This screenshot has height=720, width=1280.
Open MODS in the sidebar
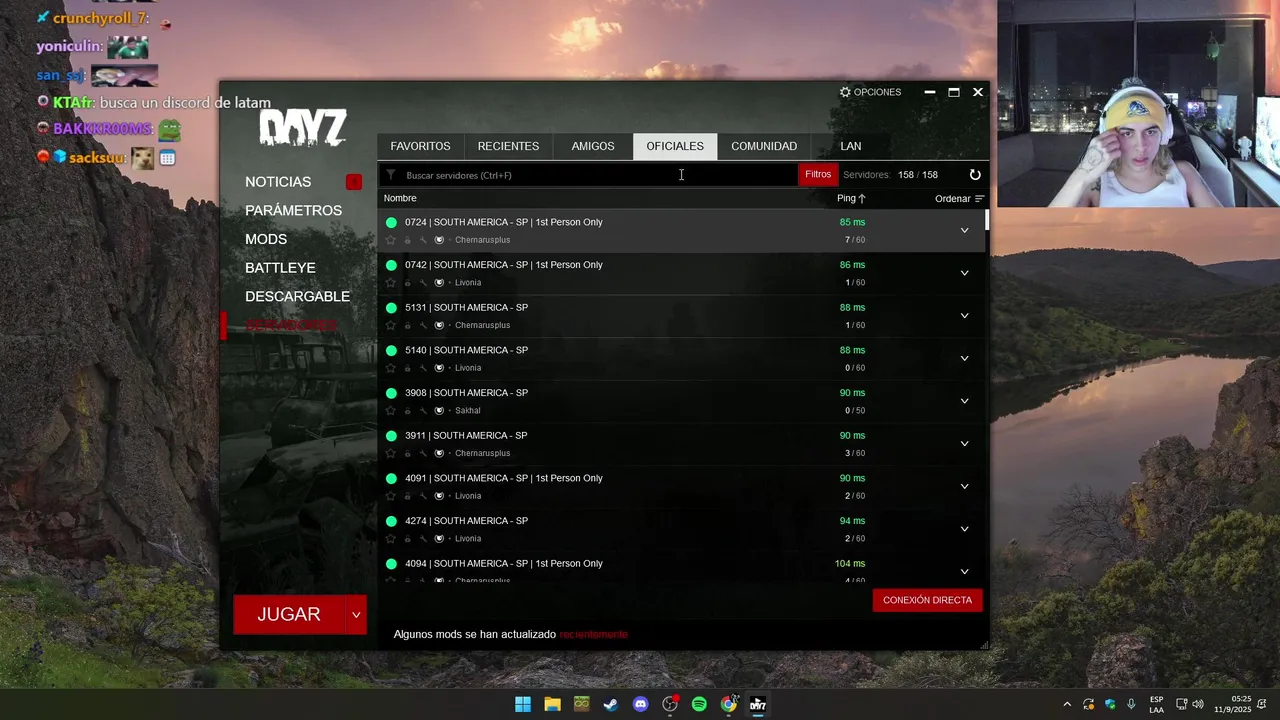(266, 239)
